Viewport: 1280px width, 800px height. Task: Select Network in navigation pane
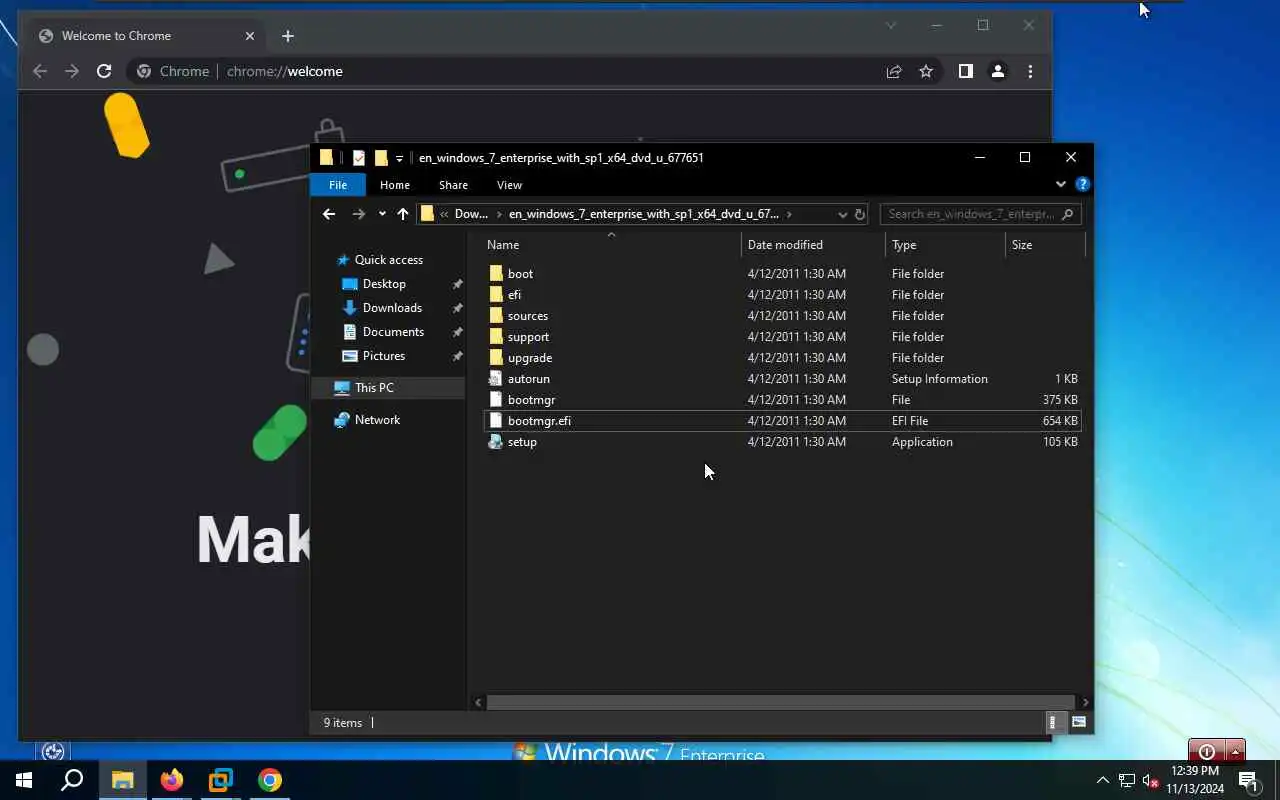click(377, 419)
